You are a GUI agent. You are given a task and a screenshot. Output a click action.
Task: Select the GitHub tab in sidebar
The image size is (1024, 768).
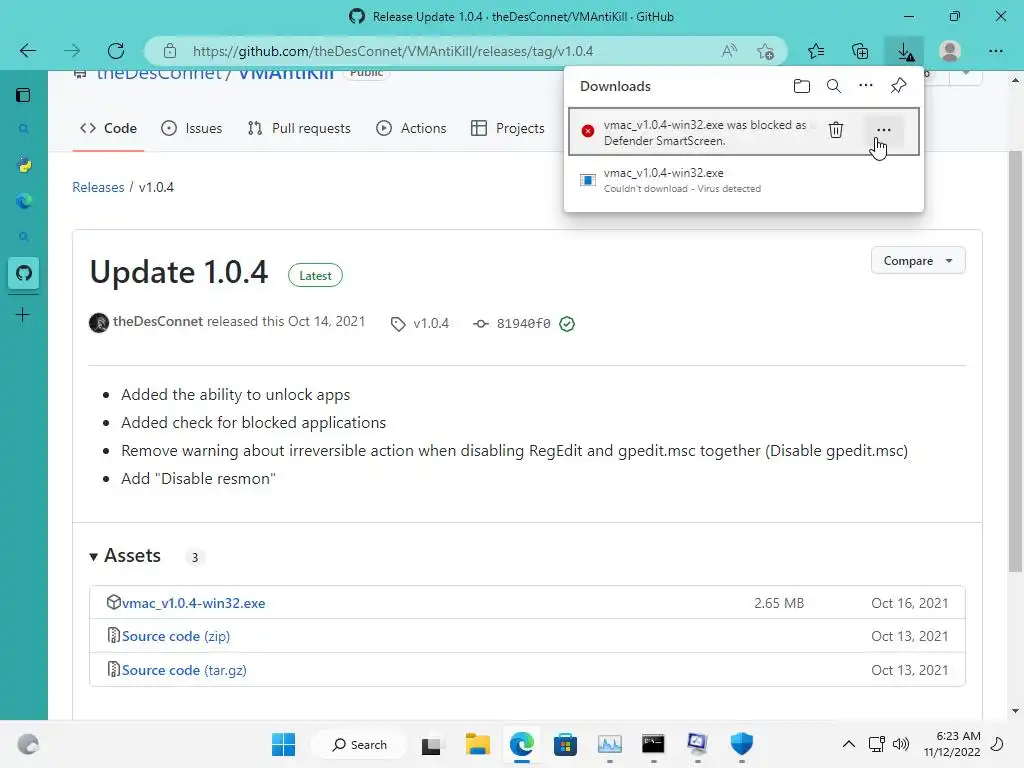tap(24, 273)
